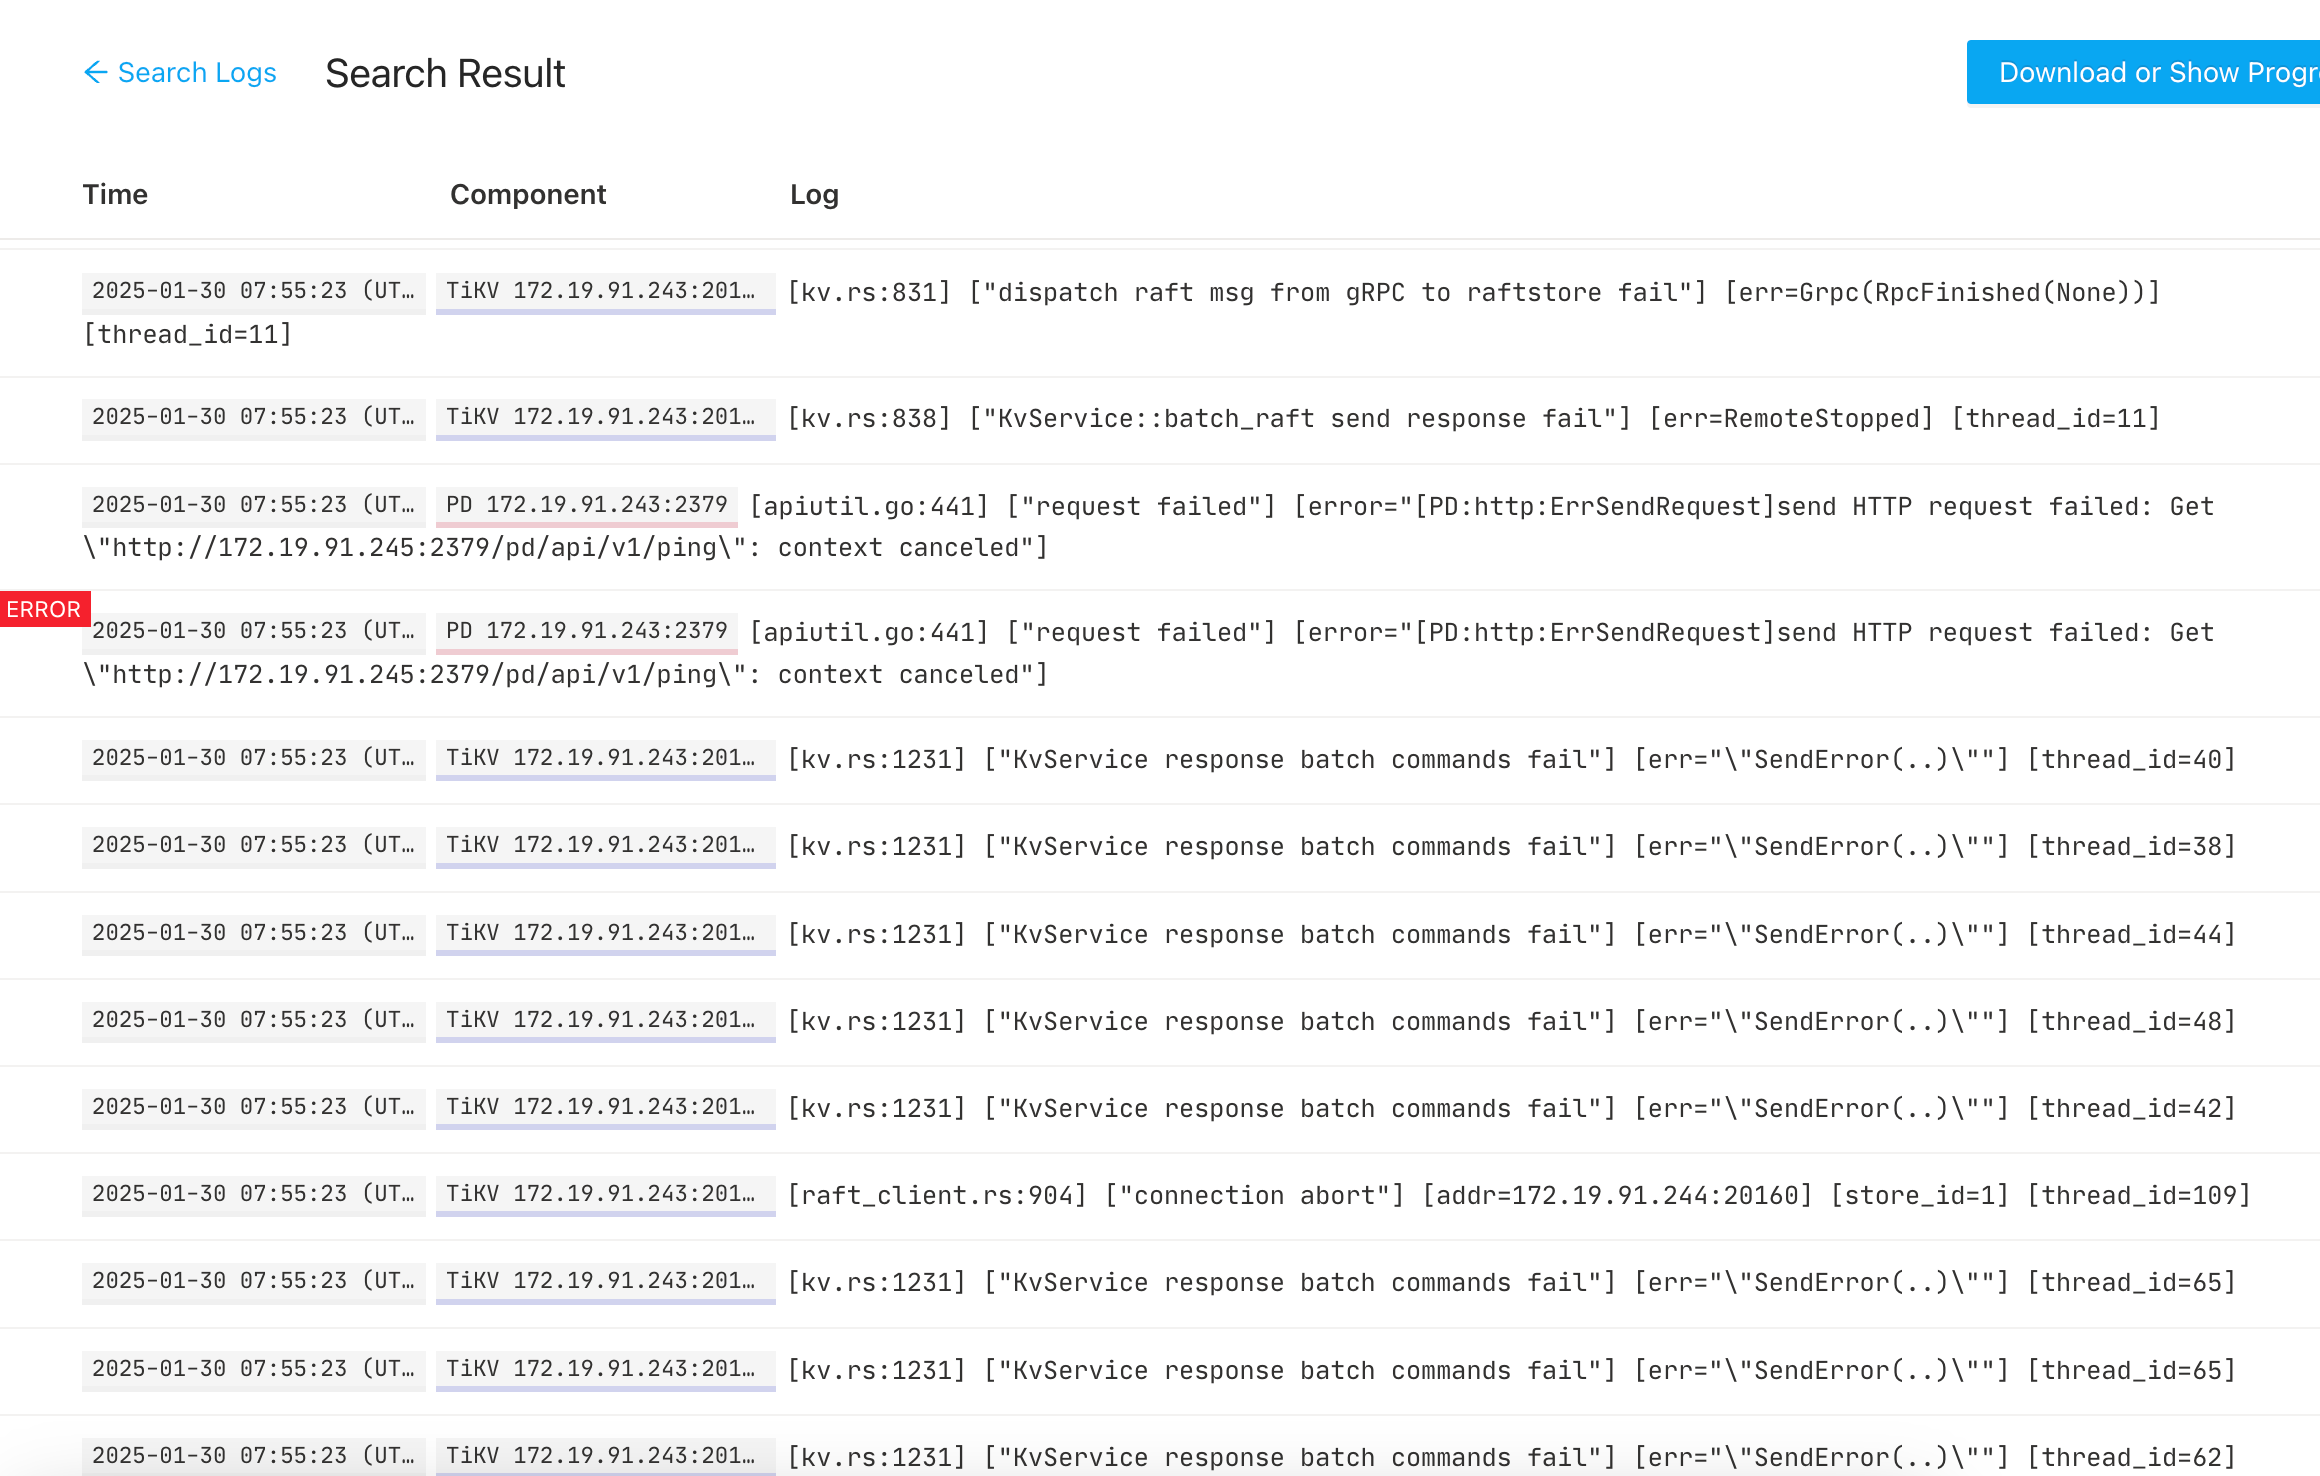Click the back arrow icon beside Search Logs

pyautogui.click(x=95, y=72)
